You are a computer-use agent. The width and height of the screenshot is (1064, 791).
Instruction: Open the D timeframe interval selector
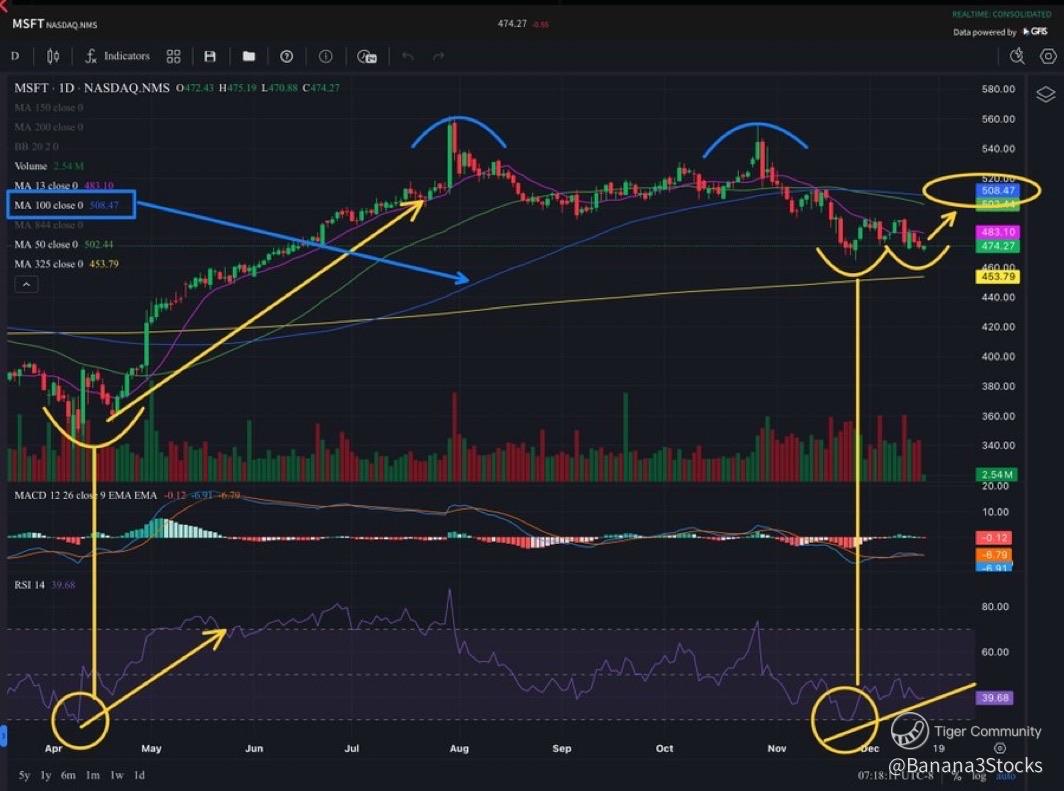[15, 56]
